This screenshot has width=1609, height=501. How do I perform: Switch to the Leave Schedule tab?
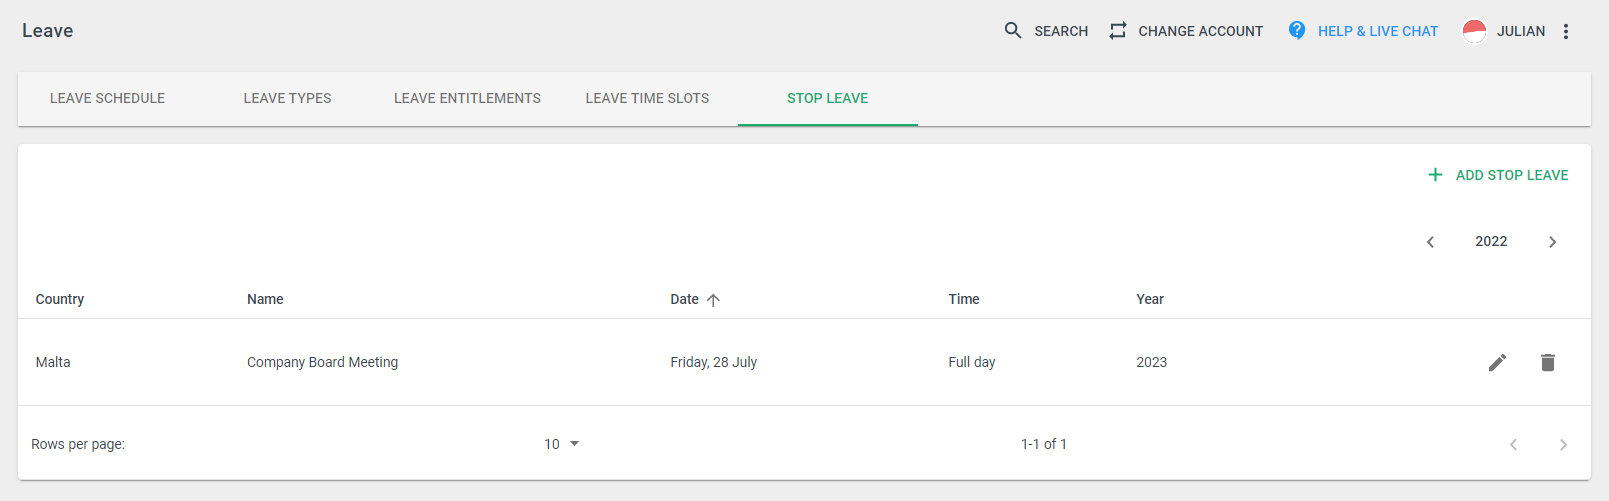[x=108, y=98]
